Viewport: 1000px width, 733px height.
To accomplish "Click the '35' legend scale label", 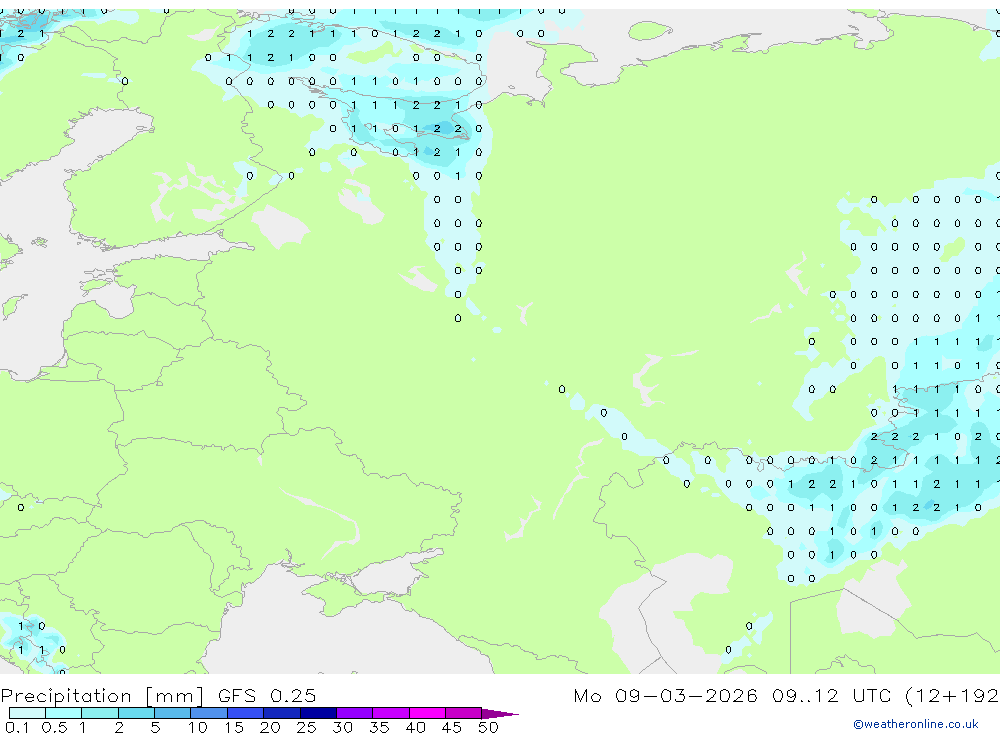I will [379, 727].
